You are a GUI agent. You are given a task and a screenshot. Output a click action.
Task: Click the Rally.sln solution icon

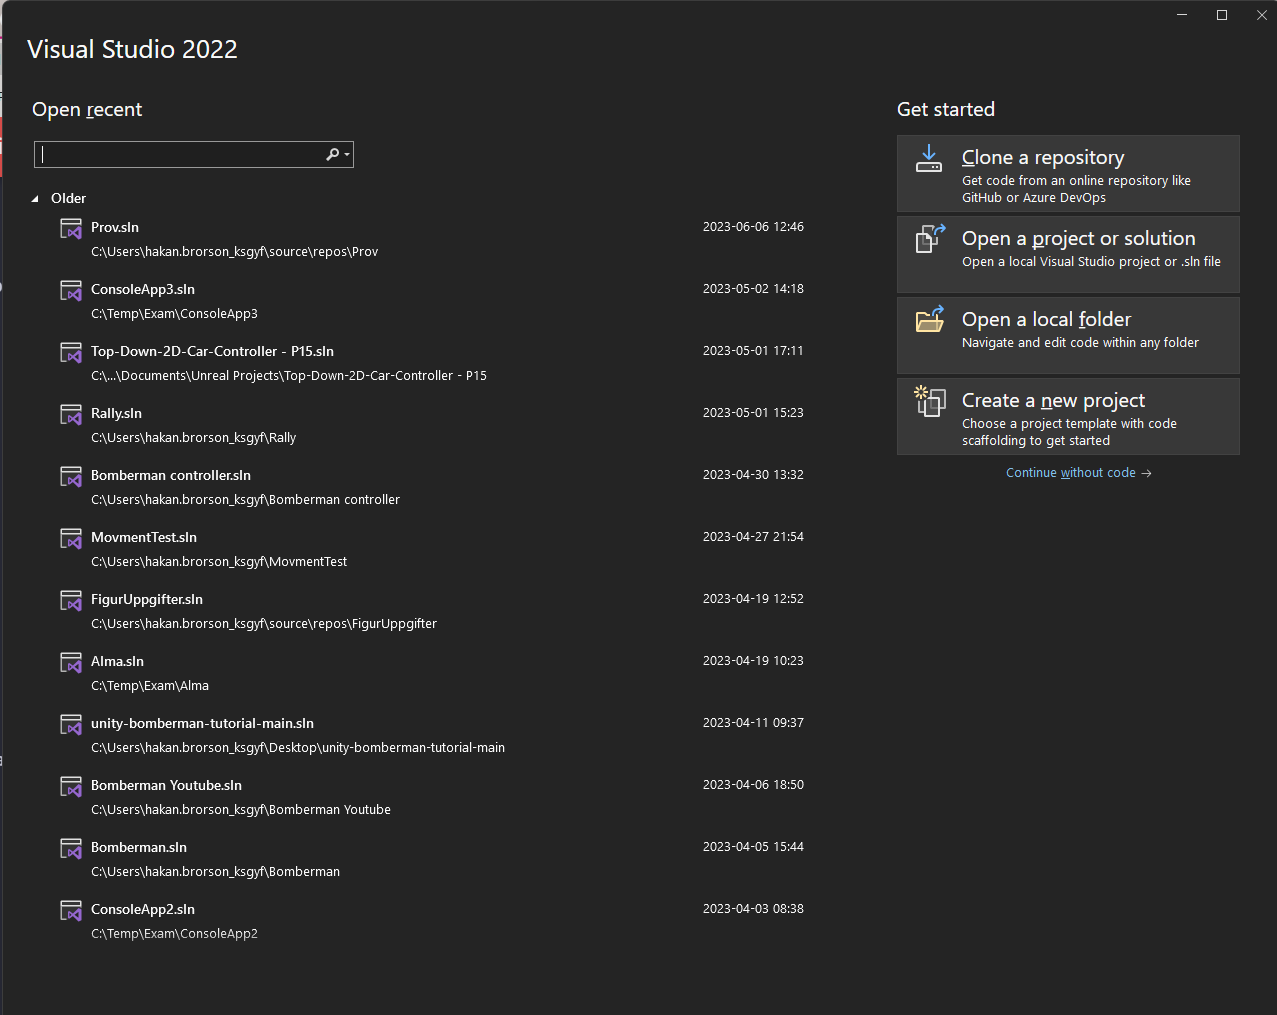pos(71,415)
